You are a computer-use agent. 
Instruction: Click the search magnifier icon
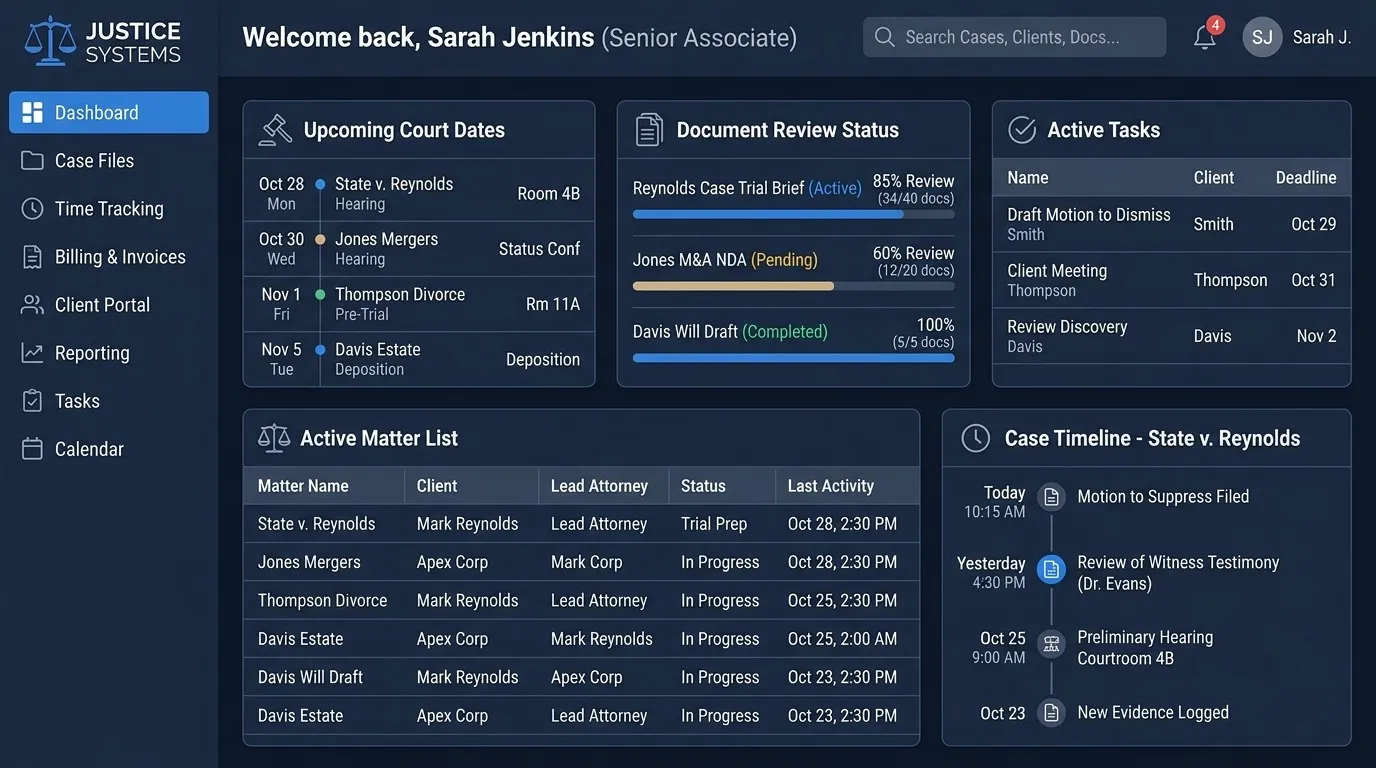click(884, 37)
